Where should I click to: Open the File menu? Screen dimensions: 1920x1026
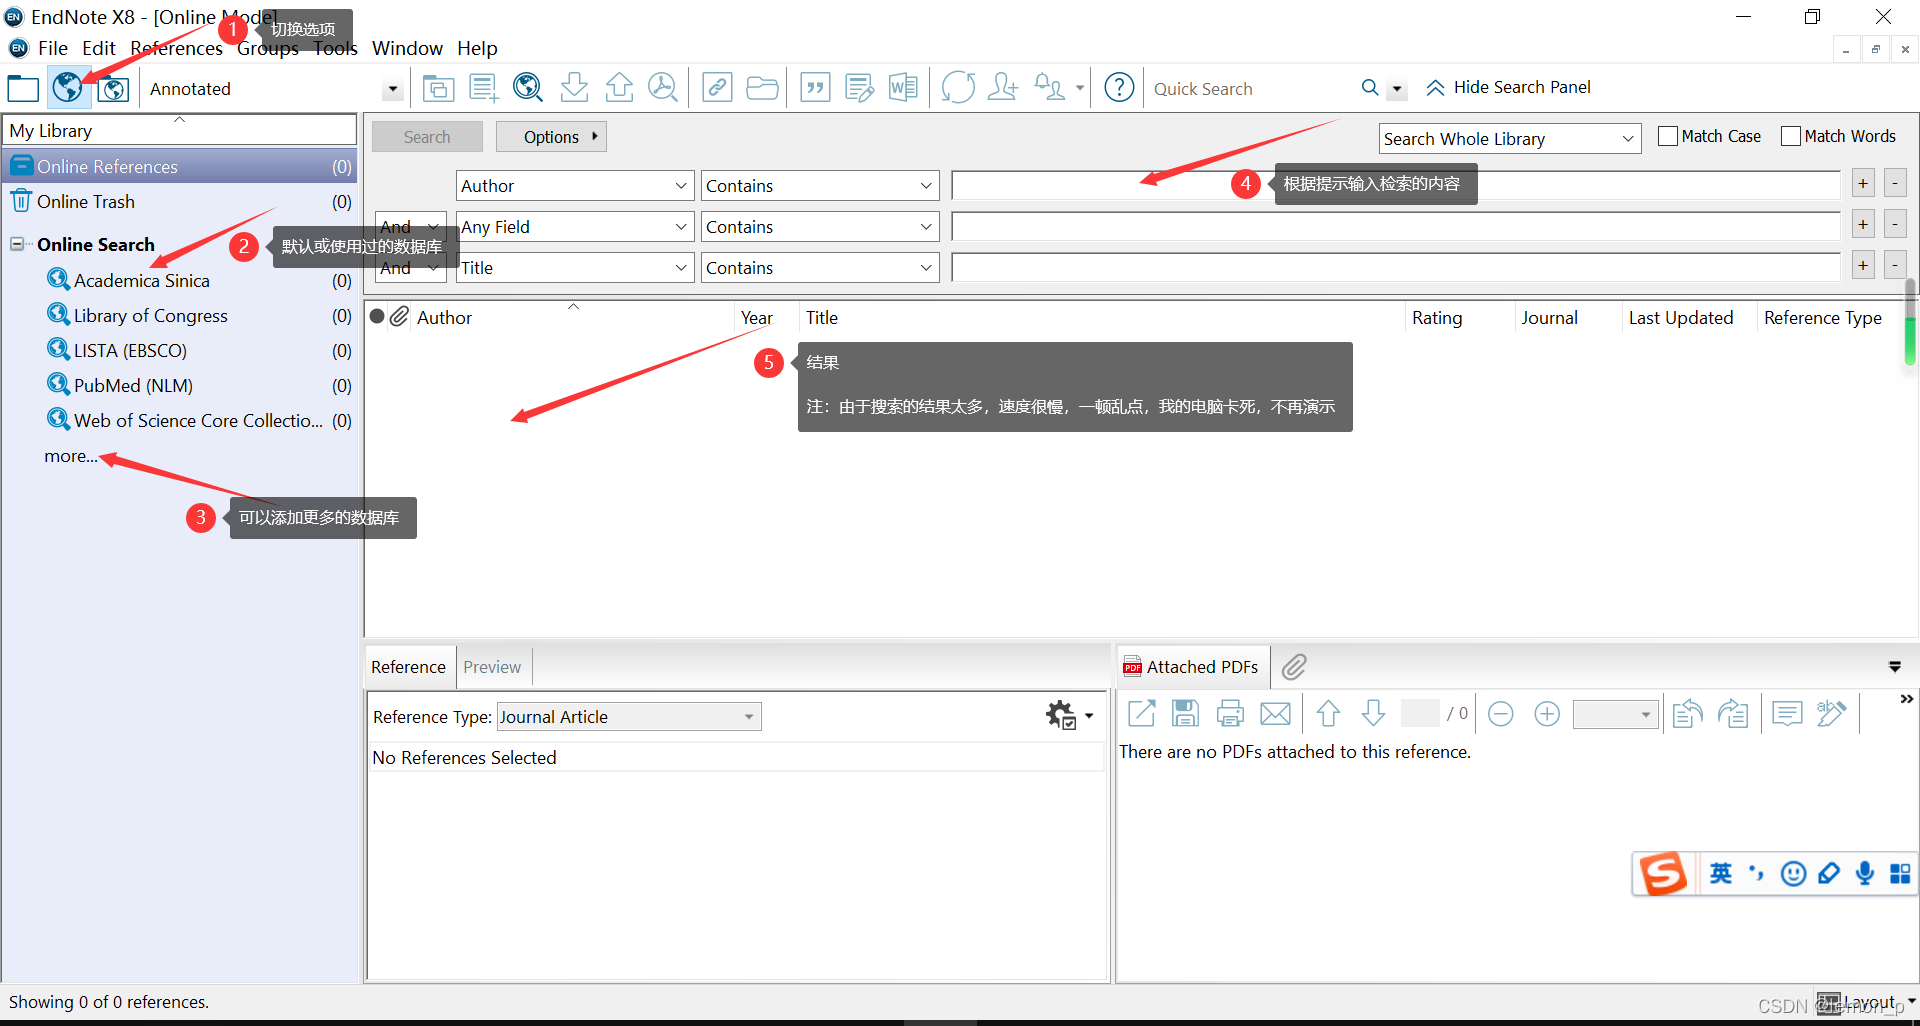pyautogui.click(x=52, y=48)
